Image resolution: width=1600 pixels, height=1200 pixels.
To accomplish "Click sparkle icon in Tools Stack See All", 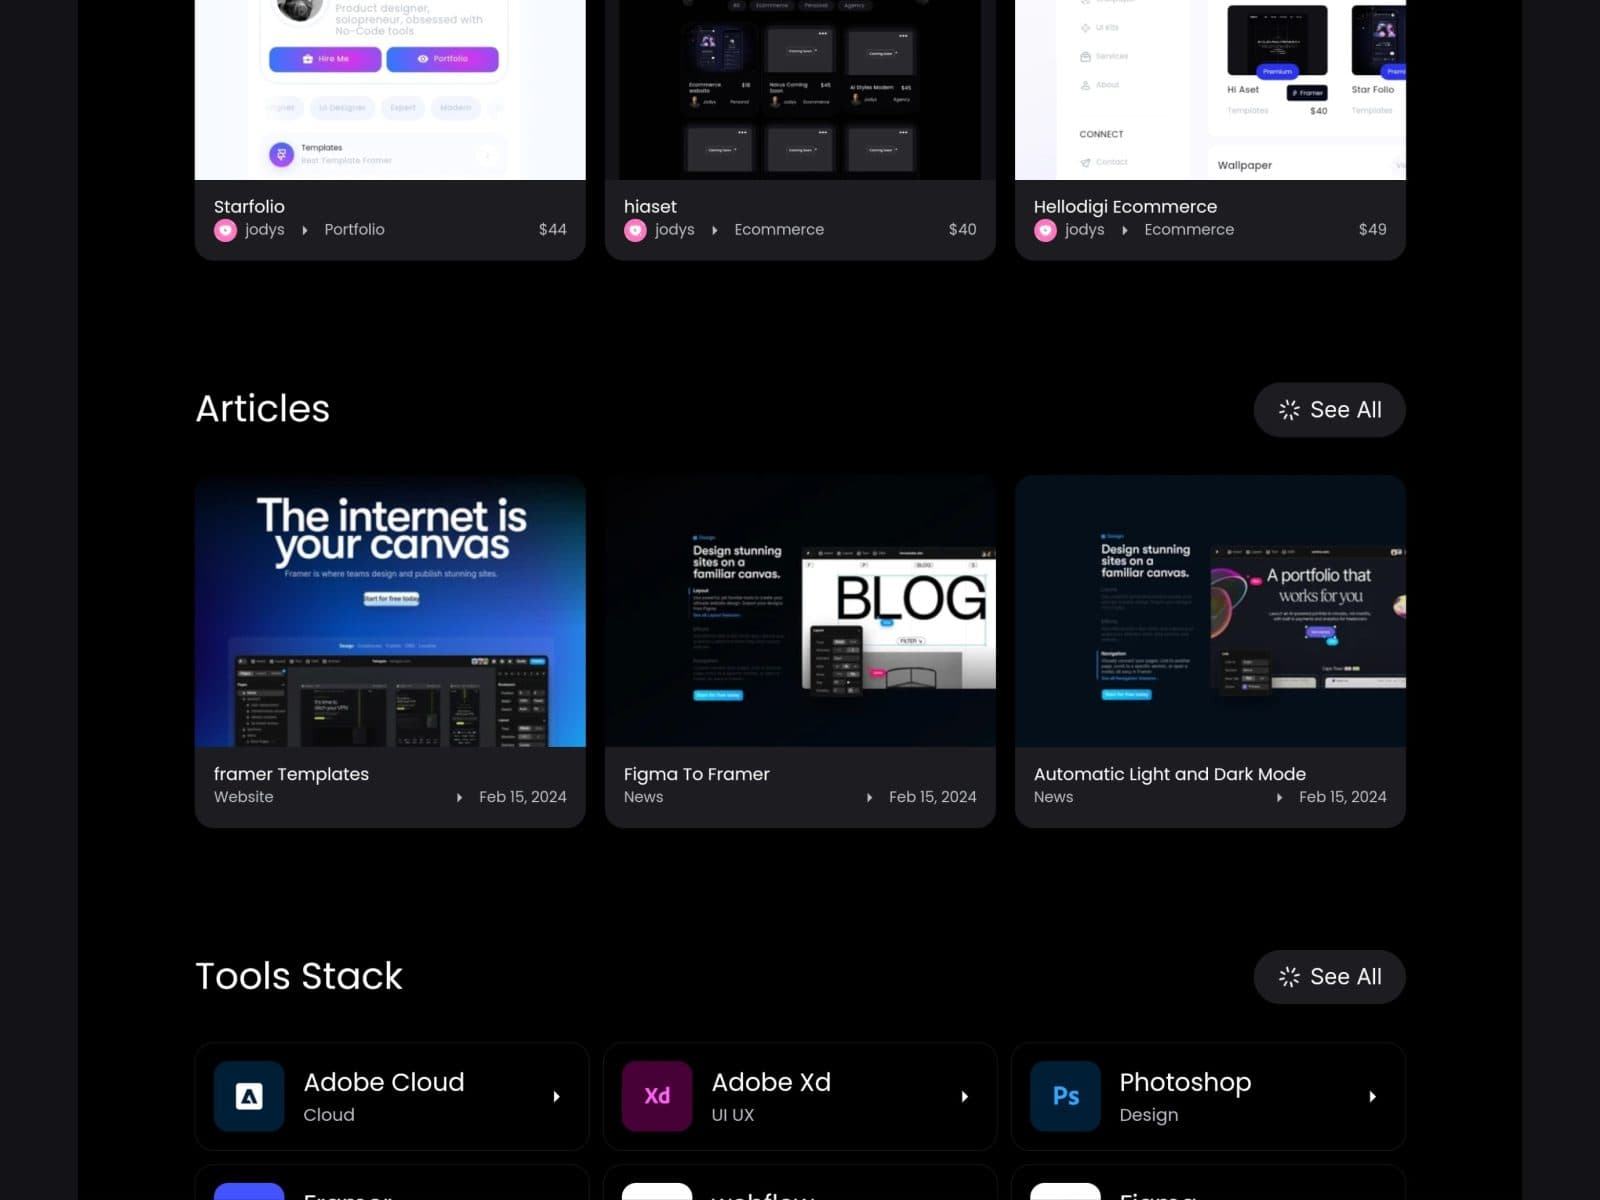I will click(1289, 977).
